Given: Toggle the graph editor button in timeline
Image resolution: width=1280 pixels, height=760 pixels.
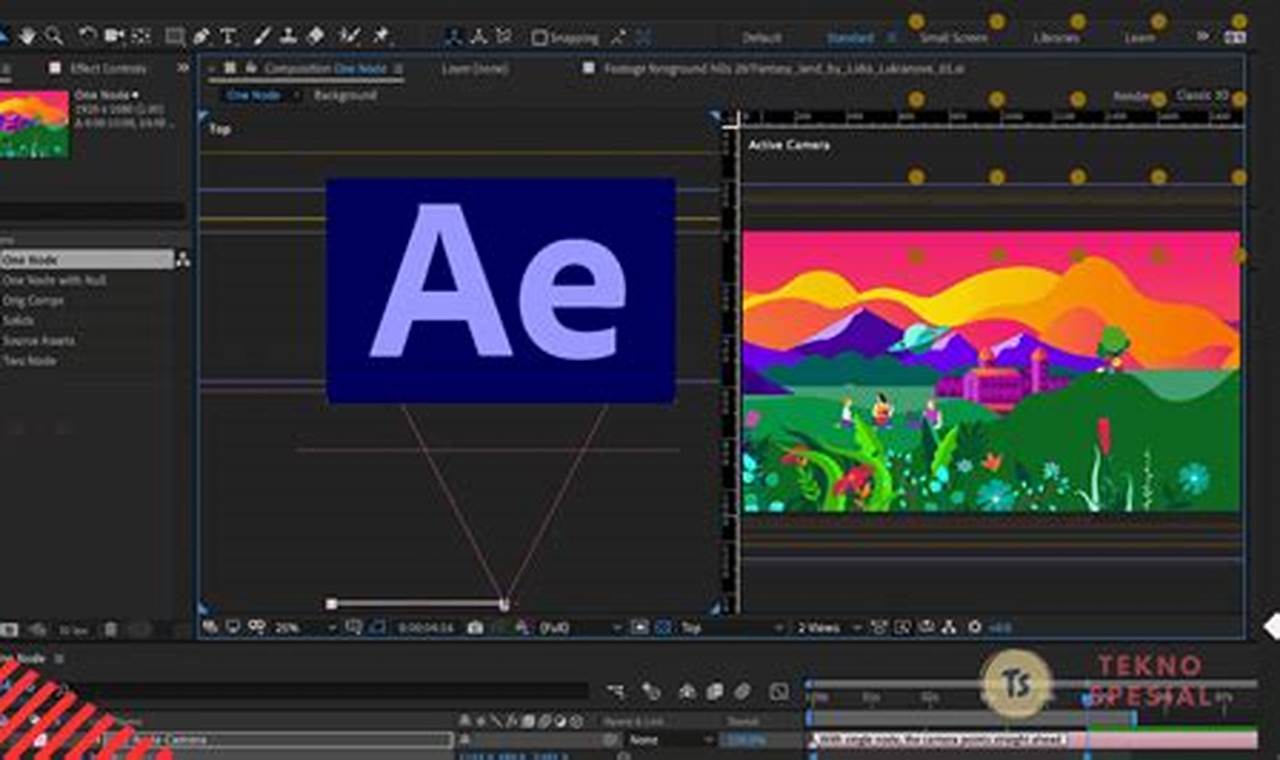Looking at the screenshot, I should (779, 692).
